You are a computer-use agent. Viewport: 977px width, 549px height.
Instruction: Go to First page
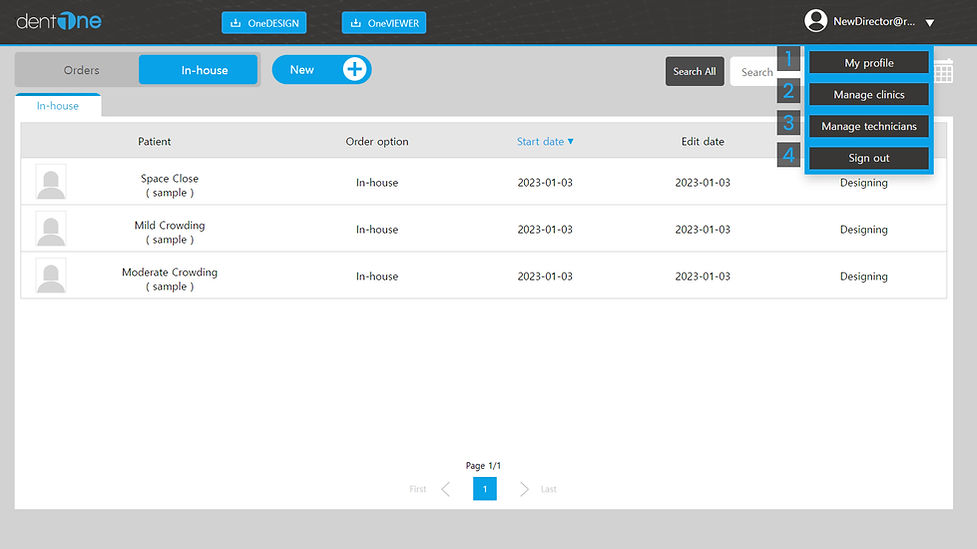417,489
